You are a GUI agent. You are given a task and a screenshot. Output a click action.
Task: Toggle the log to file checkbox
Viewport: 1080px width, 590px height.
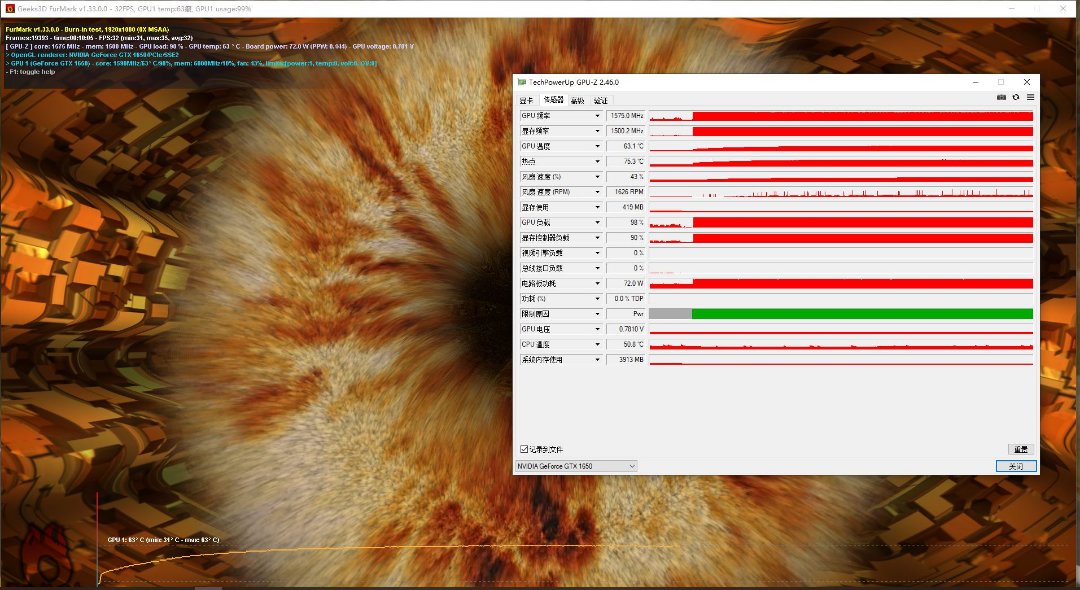click(x=524, y=449)
